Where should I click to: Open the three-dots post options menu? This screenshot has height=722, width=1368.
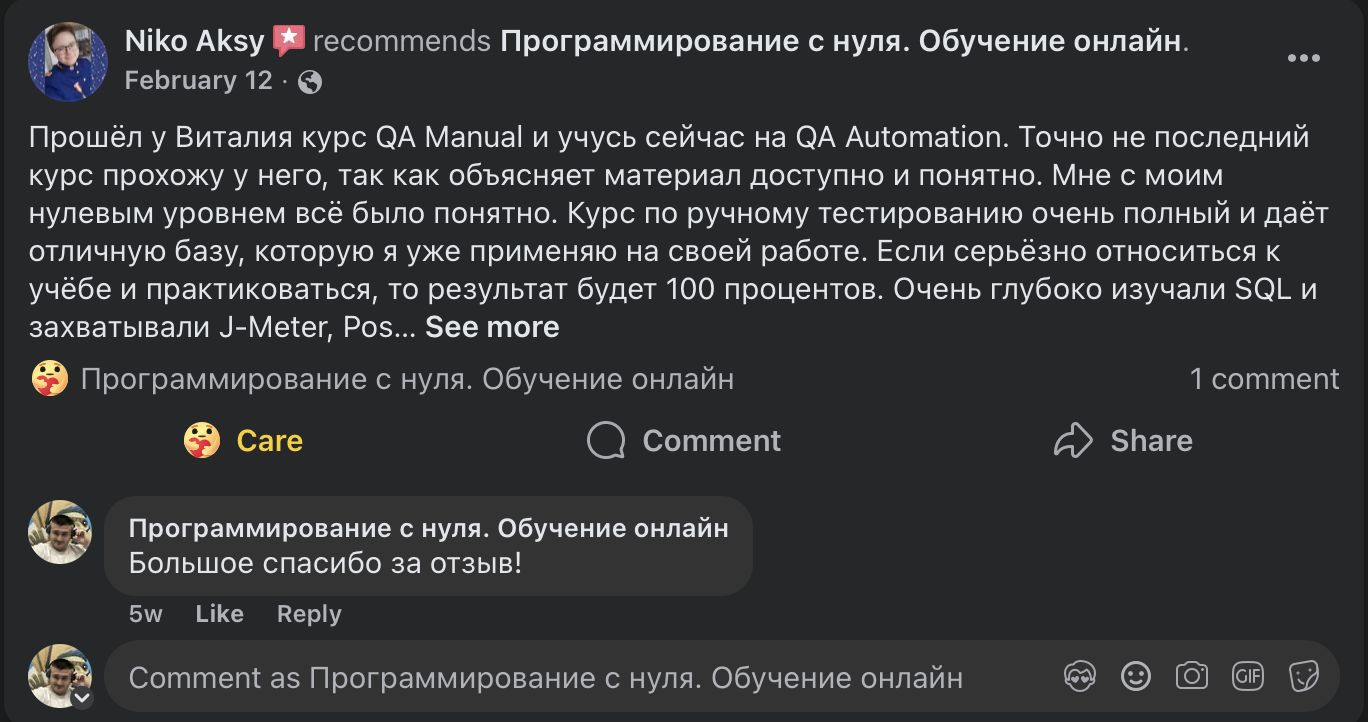pyautogui.click(x=1303, y=59)
